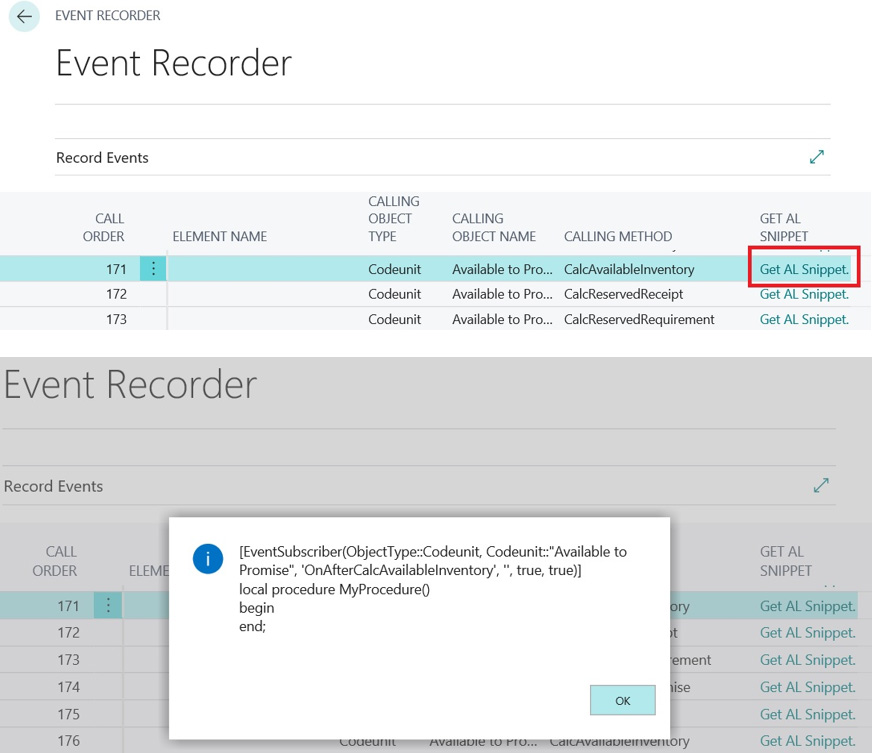Screen dimensions: 872x753
Task: Click CalcReservedRequirement method cell
Action: click(639, 319)
